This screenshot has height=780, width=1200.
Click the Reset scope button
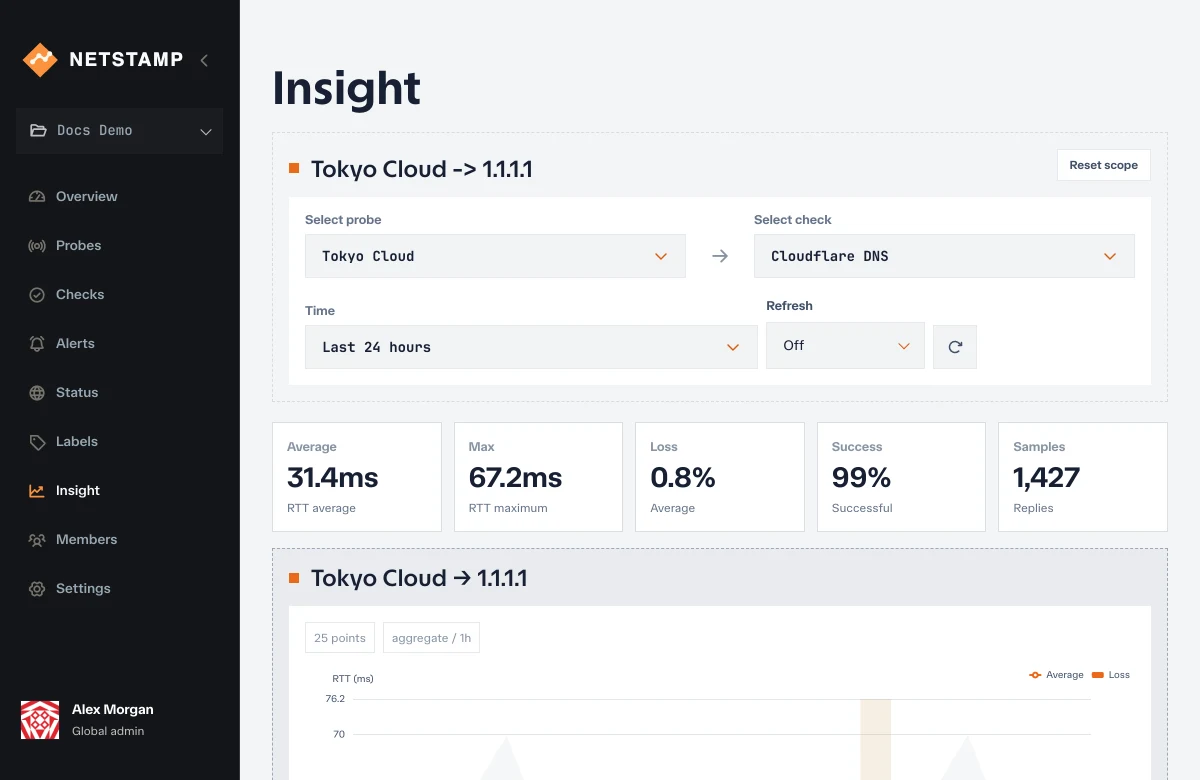tap(1104, 165)
